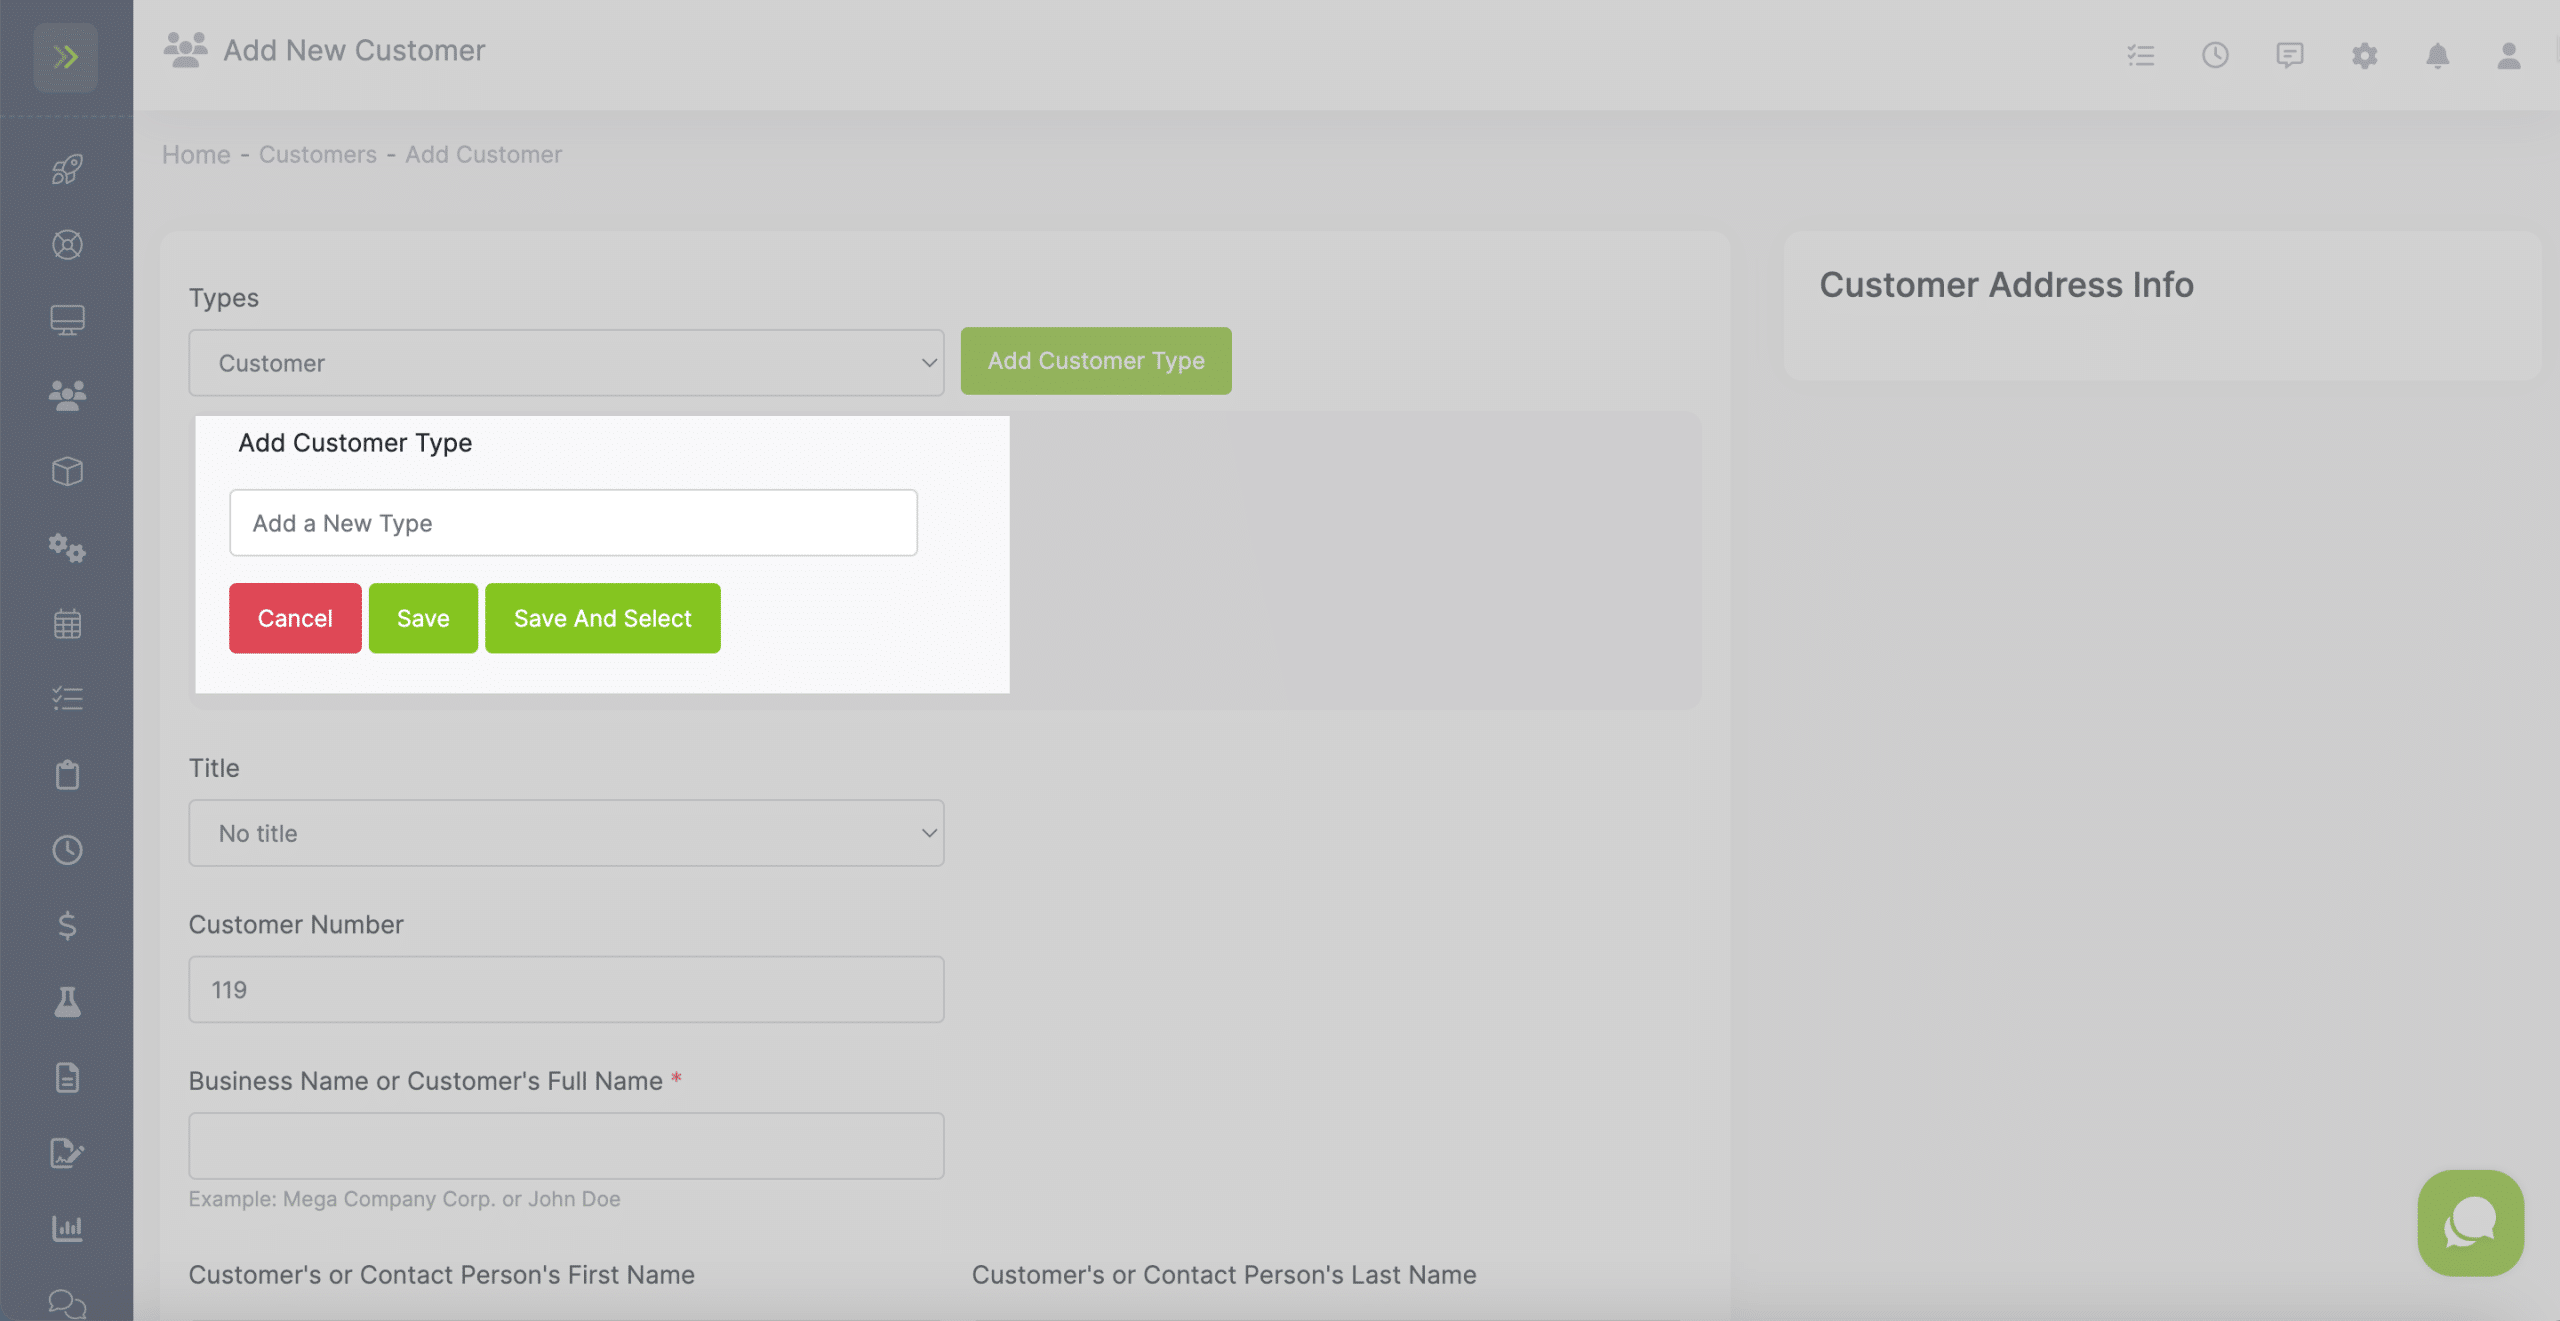2560x1321 pixels.
Task: Open the flask icon in sidebar
Action: click(x=67, y=1001)
